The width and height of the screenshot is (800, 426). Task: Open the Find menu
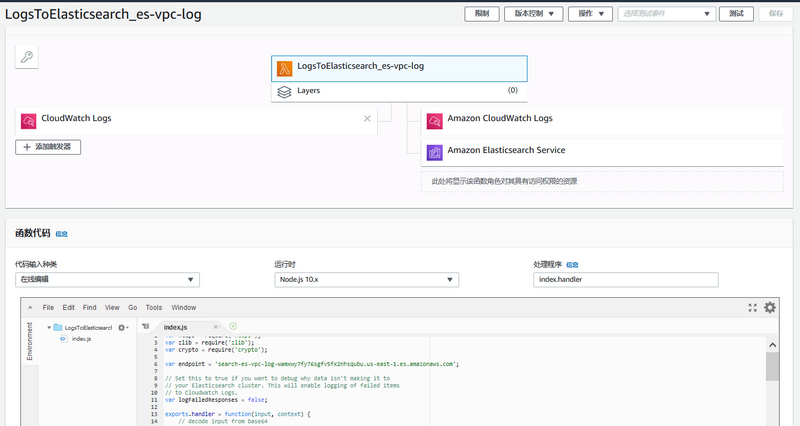tap(89, 308)
